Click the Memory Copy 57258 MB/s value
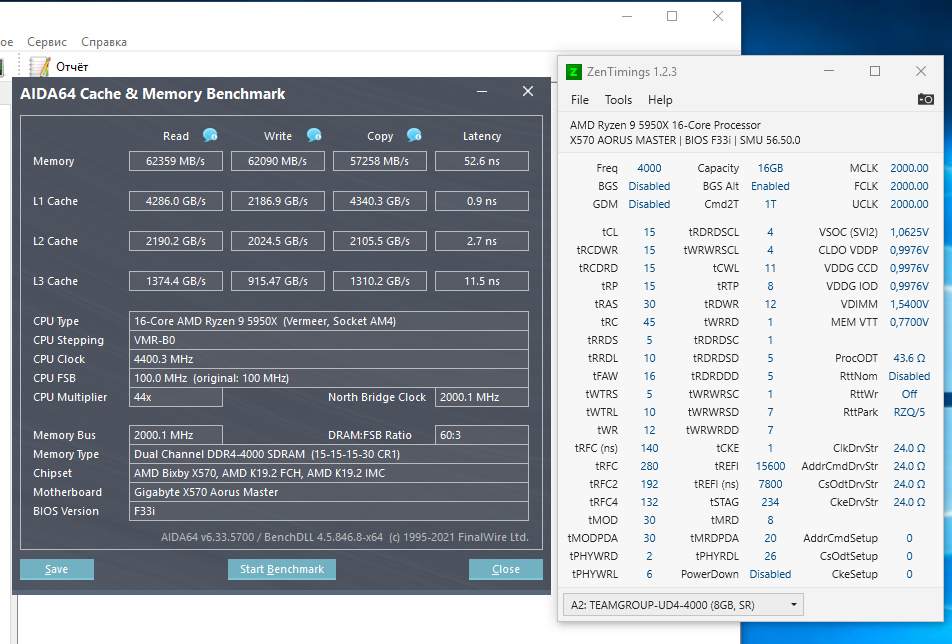Screen dimensions: 952x644 pos(379,161)
